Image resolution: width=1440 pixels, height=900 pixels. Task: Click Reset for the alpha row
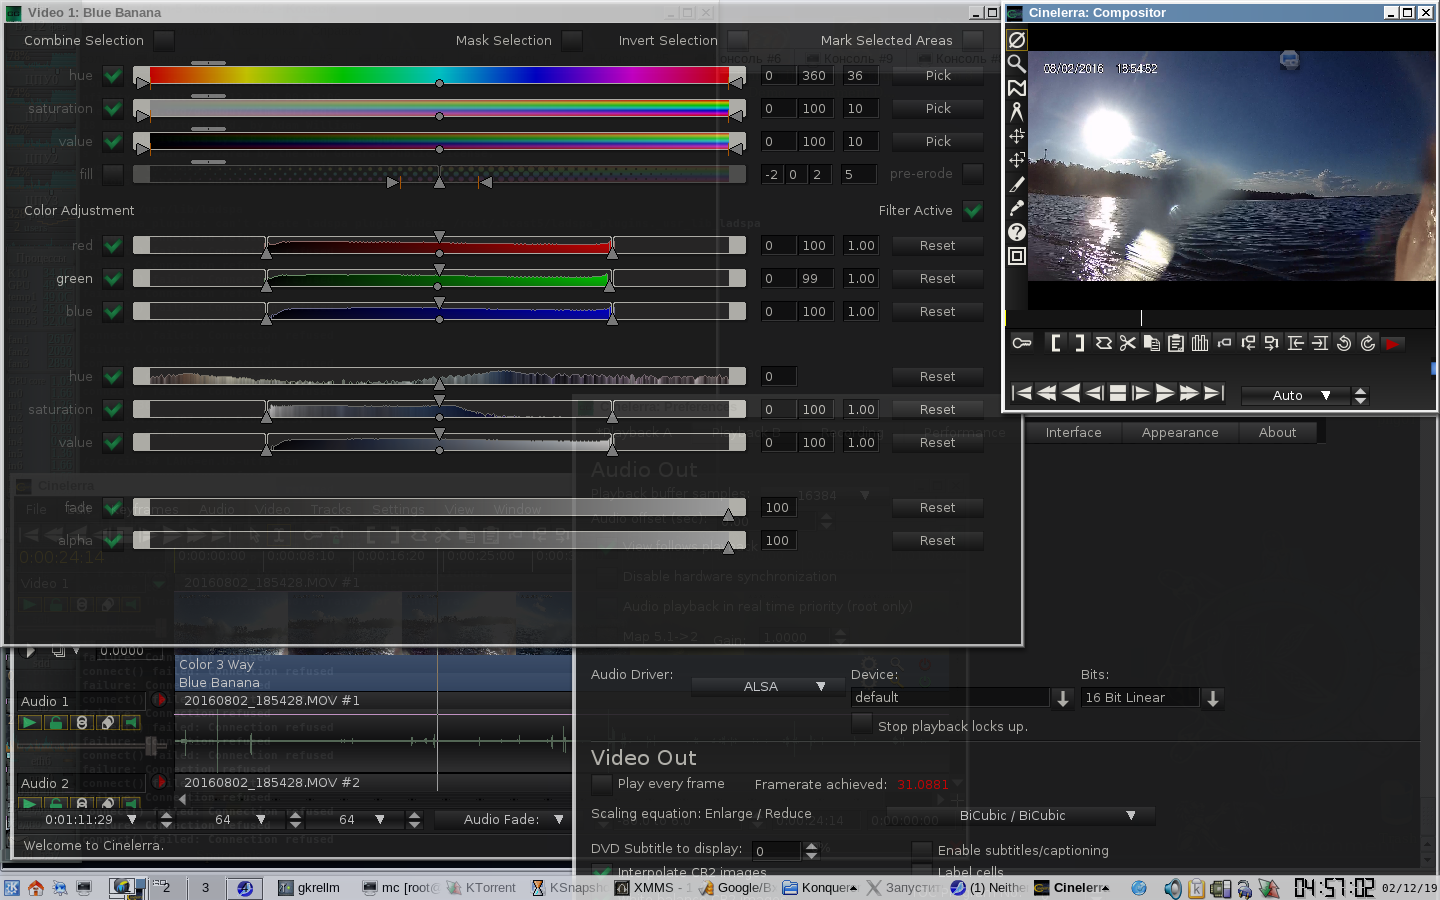(x=938, y=541)
